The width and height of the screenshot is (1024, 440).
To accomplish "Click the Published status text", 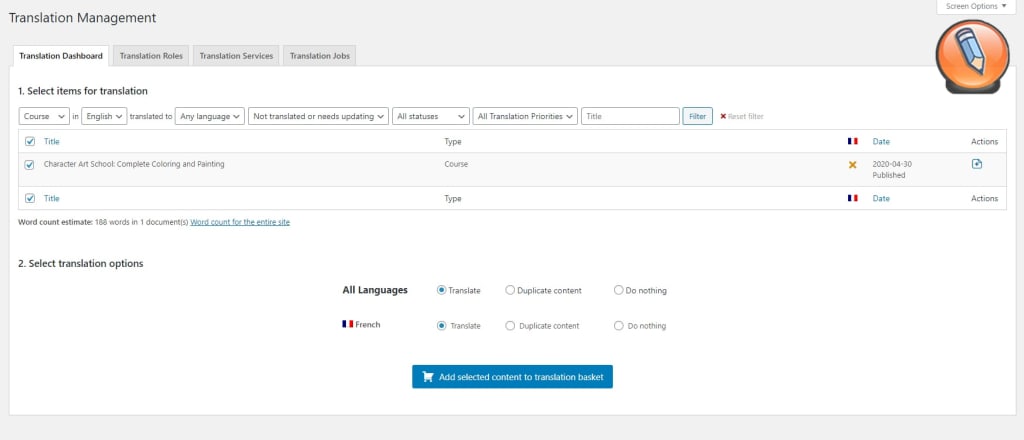I will pos(889,175).
